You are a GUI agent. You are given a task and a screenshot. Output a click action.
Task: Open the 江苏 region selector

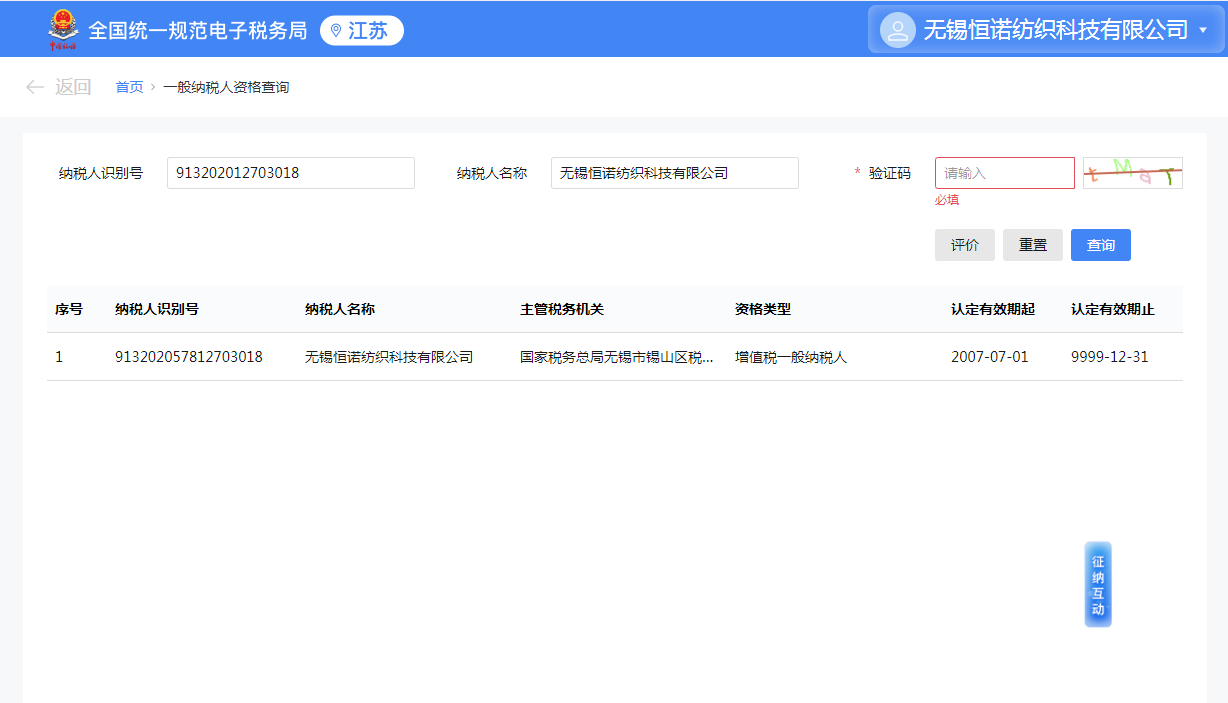click(x=362, y=31)
